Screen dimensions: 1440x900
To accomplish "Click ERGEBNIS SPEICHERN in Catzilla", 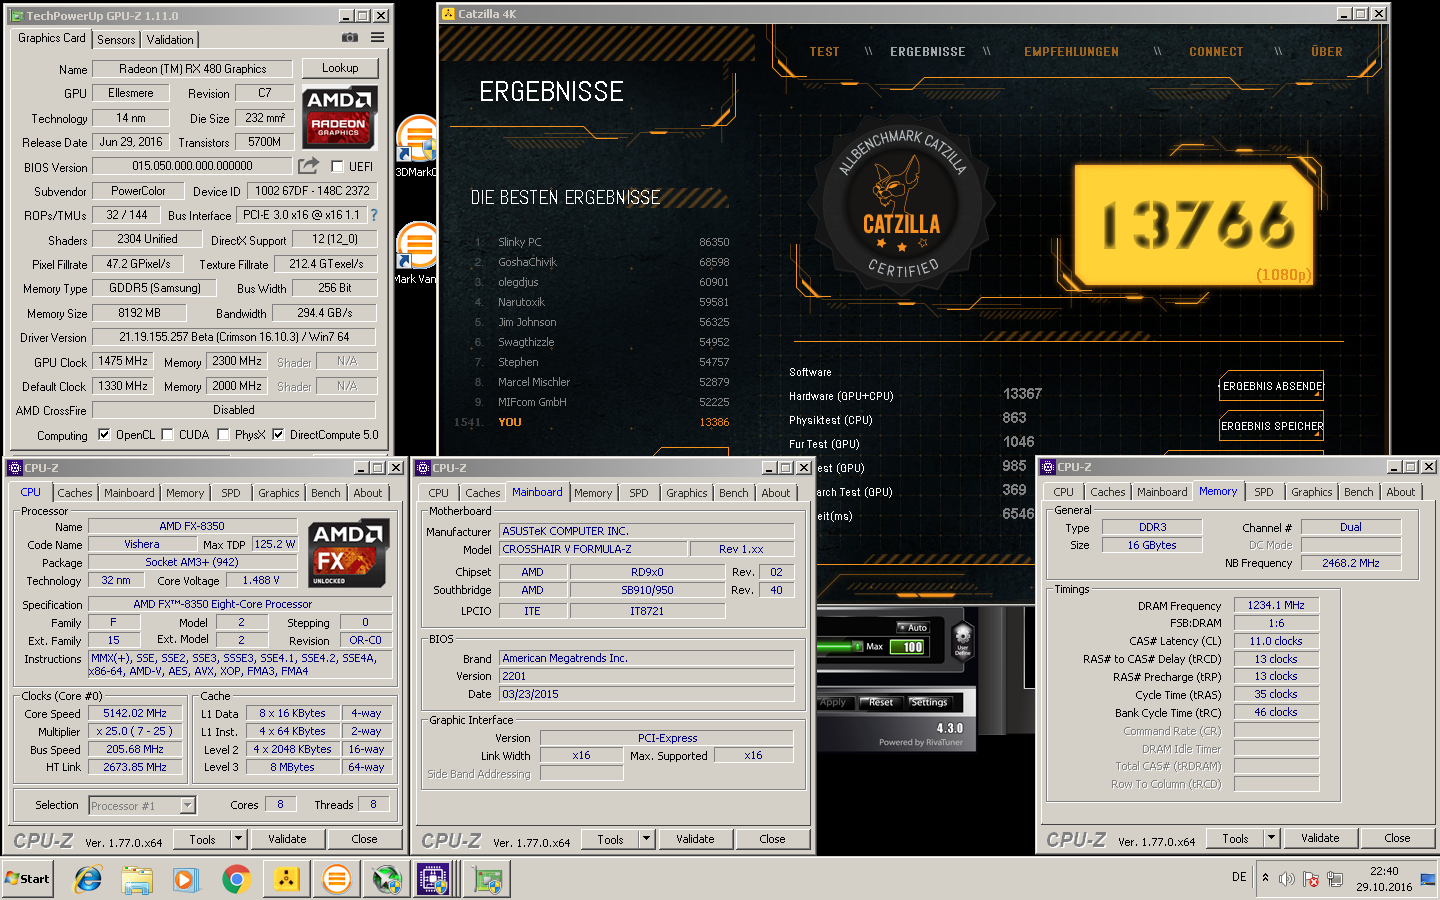I will [x=1272, y=426].
